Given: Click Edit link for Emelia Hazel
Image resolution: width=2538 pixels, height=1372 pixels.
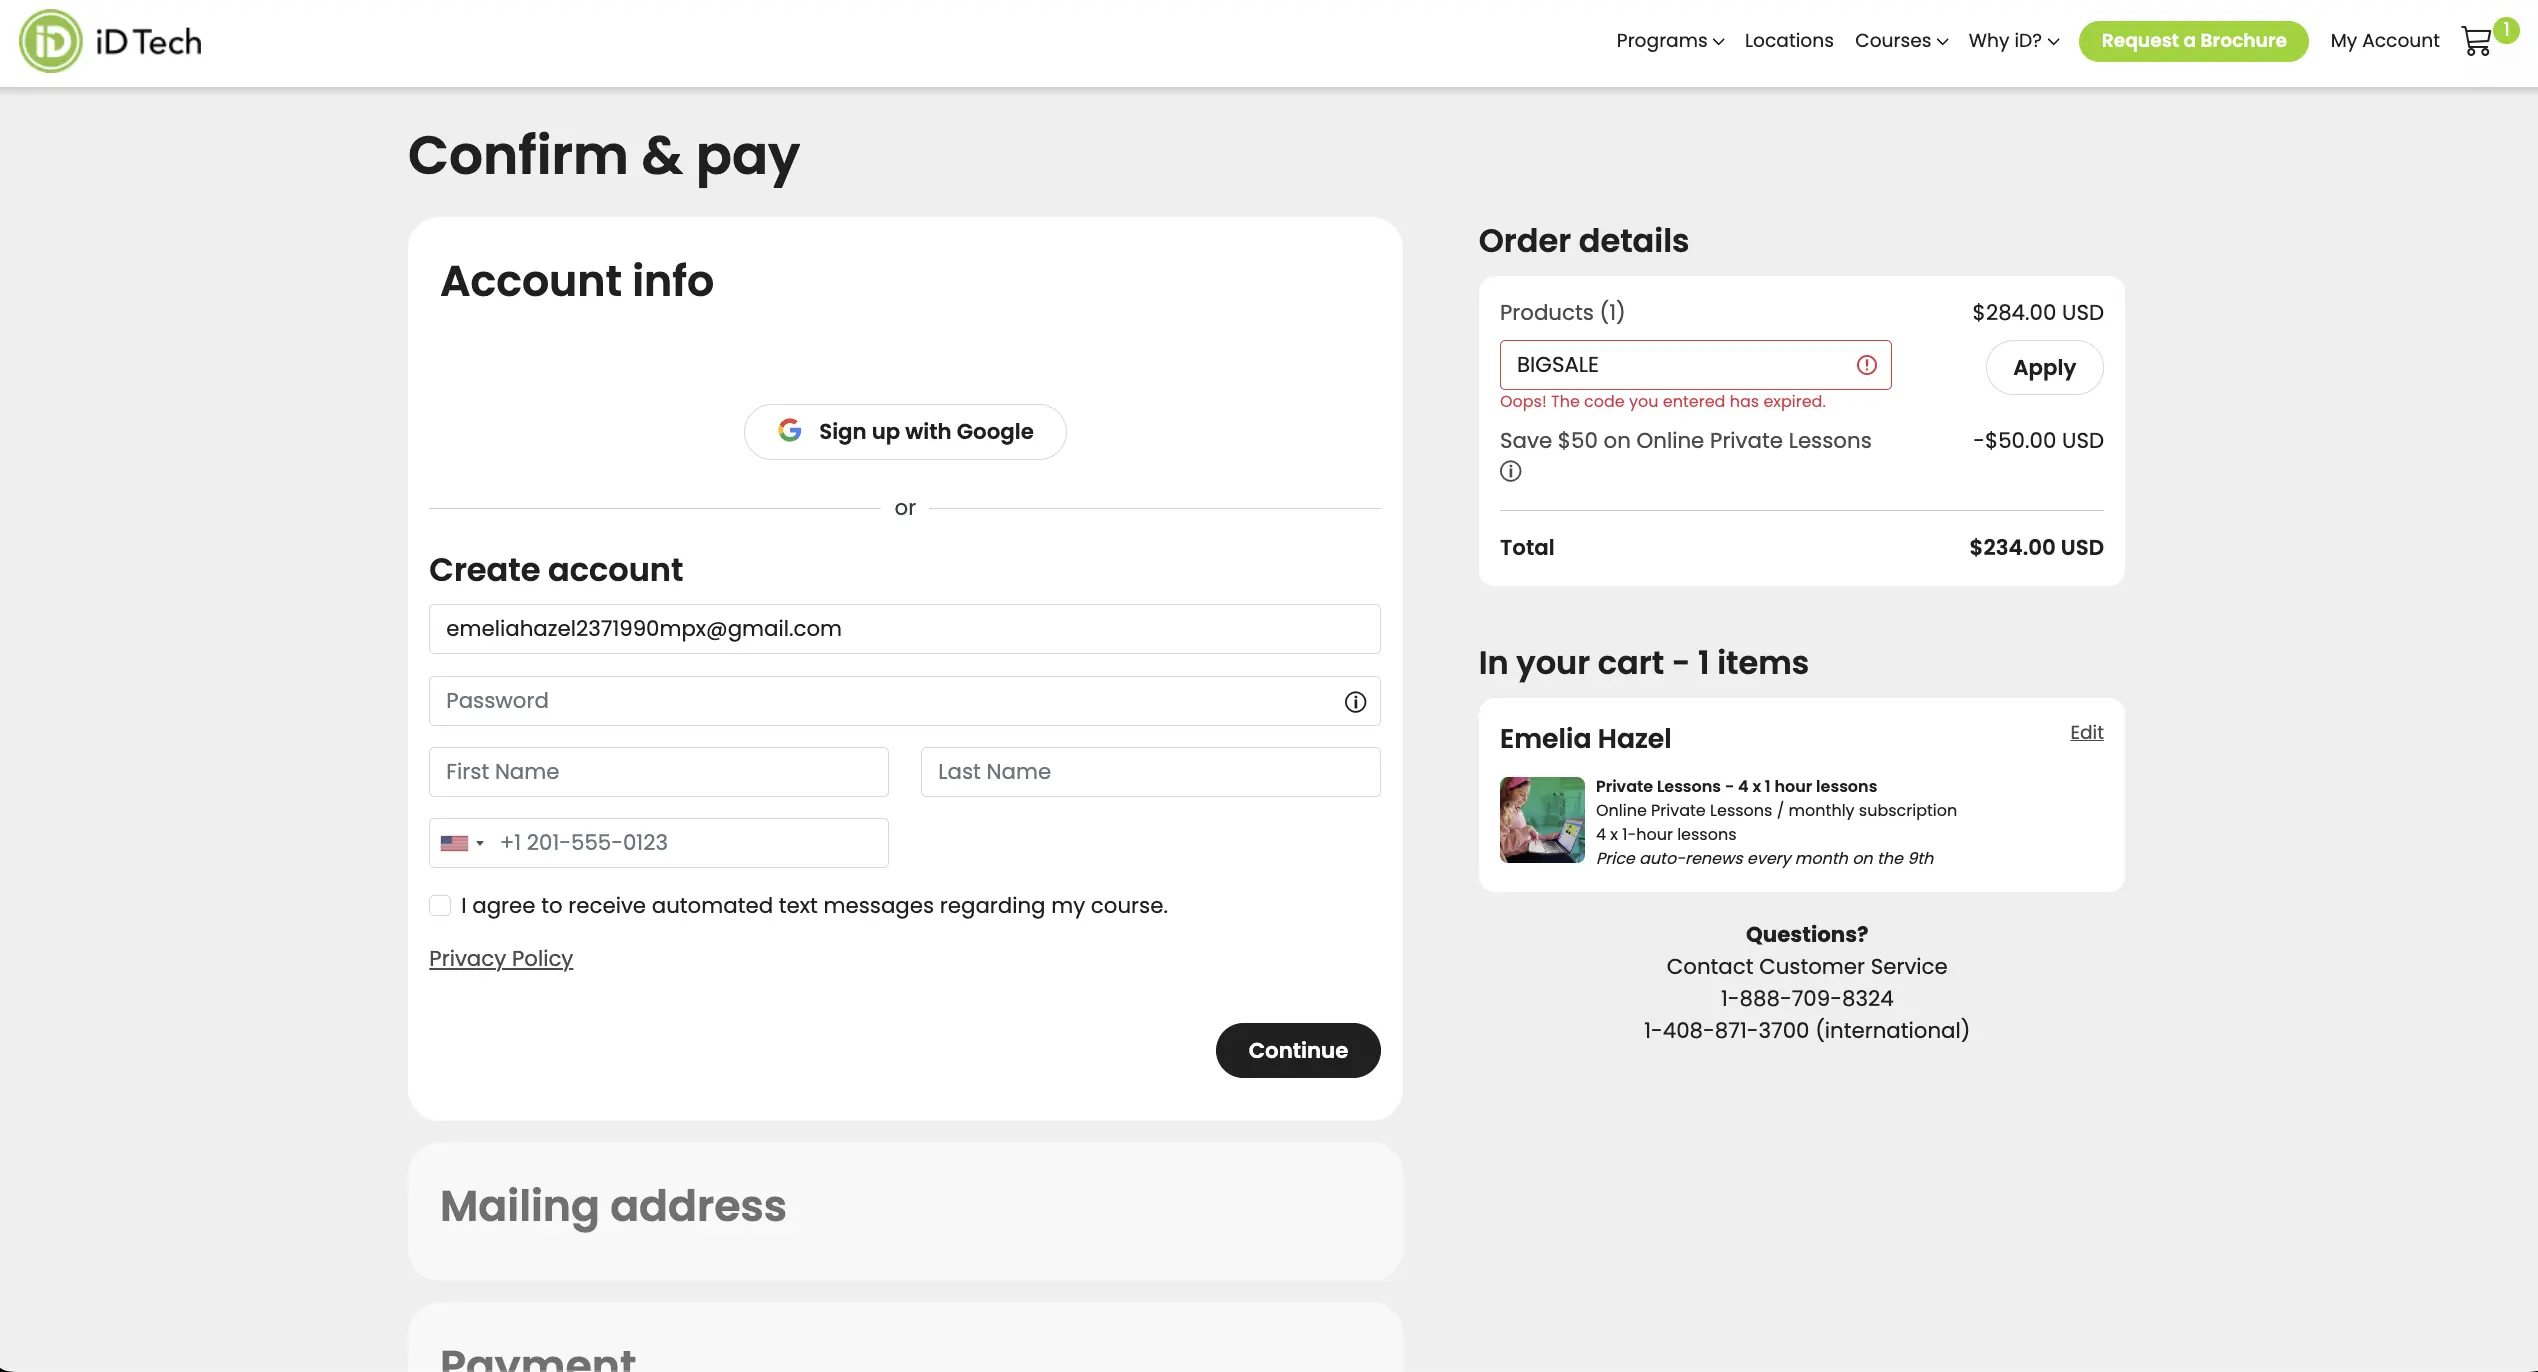Looking at the screenshot, I should click(x=2086, y=733).
